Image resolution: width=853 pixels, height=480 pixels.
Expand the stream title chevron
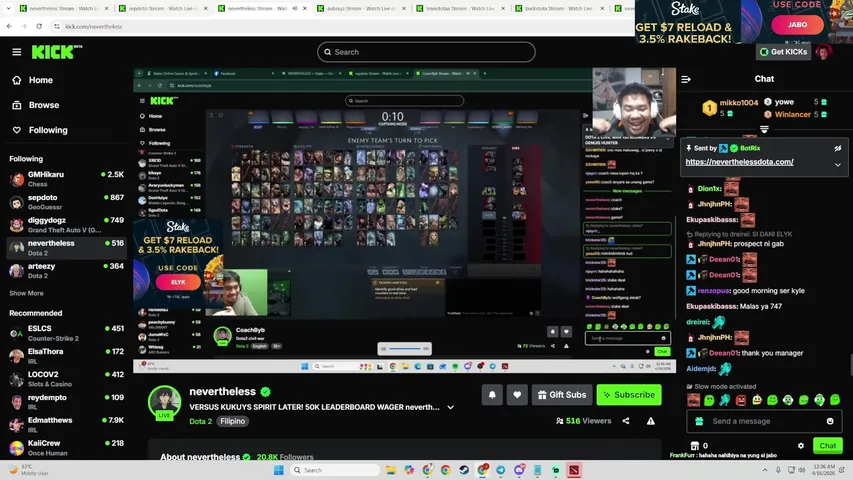click(450, 407)
